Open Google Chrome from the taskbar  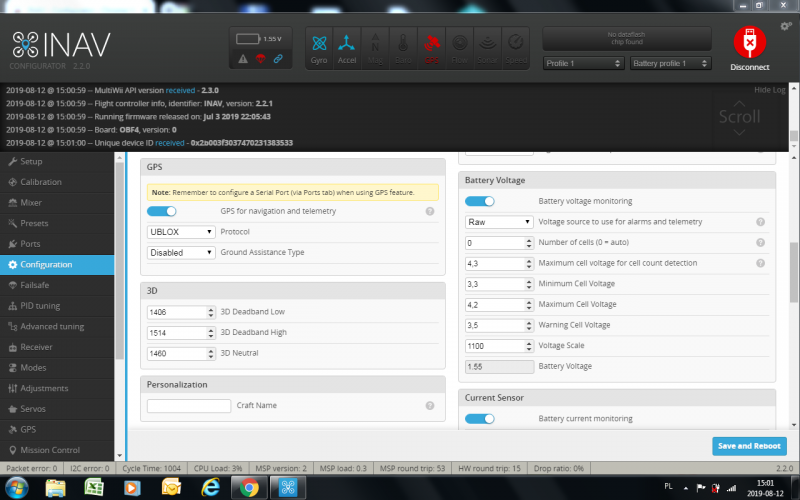click(x=249, y=487)
